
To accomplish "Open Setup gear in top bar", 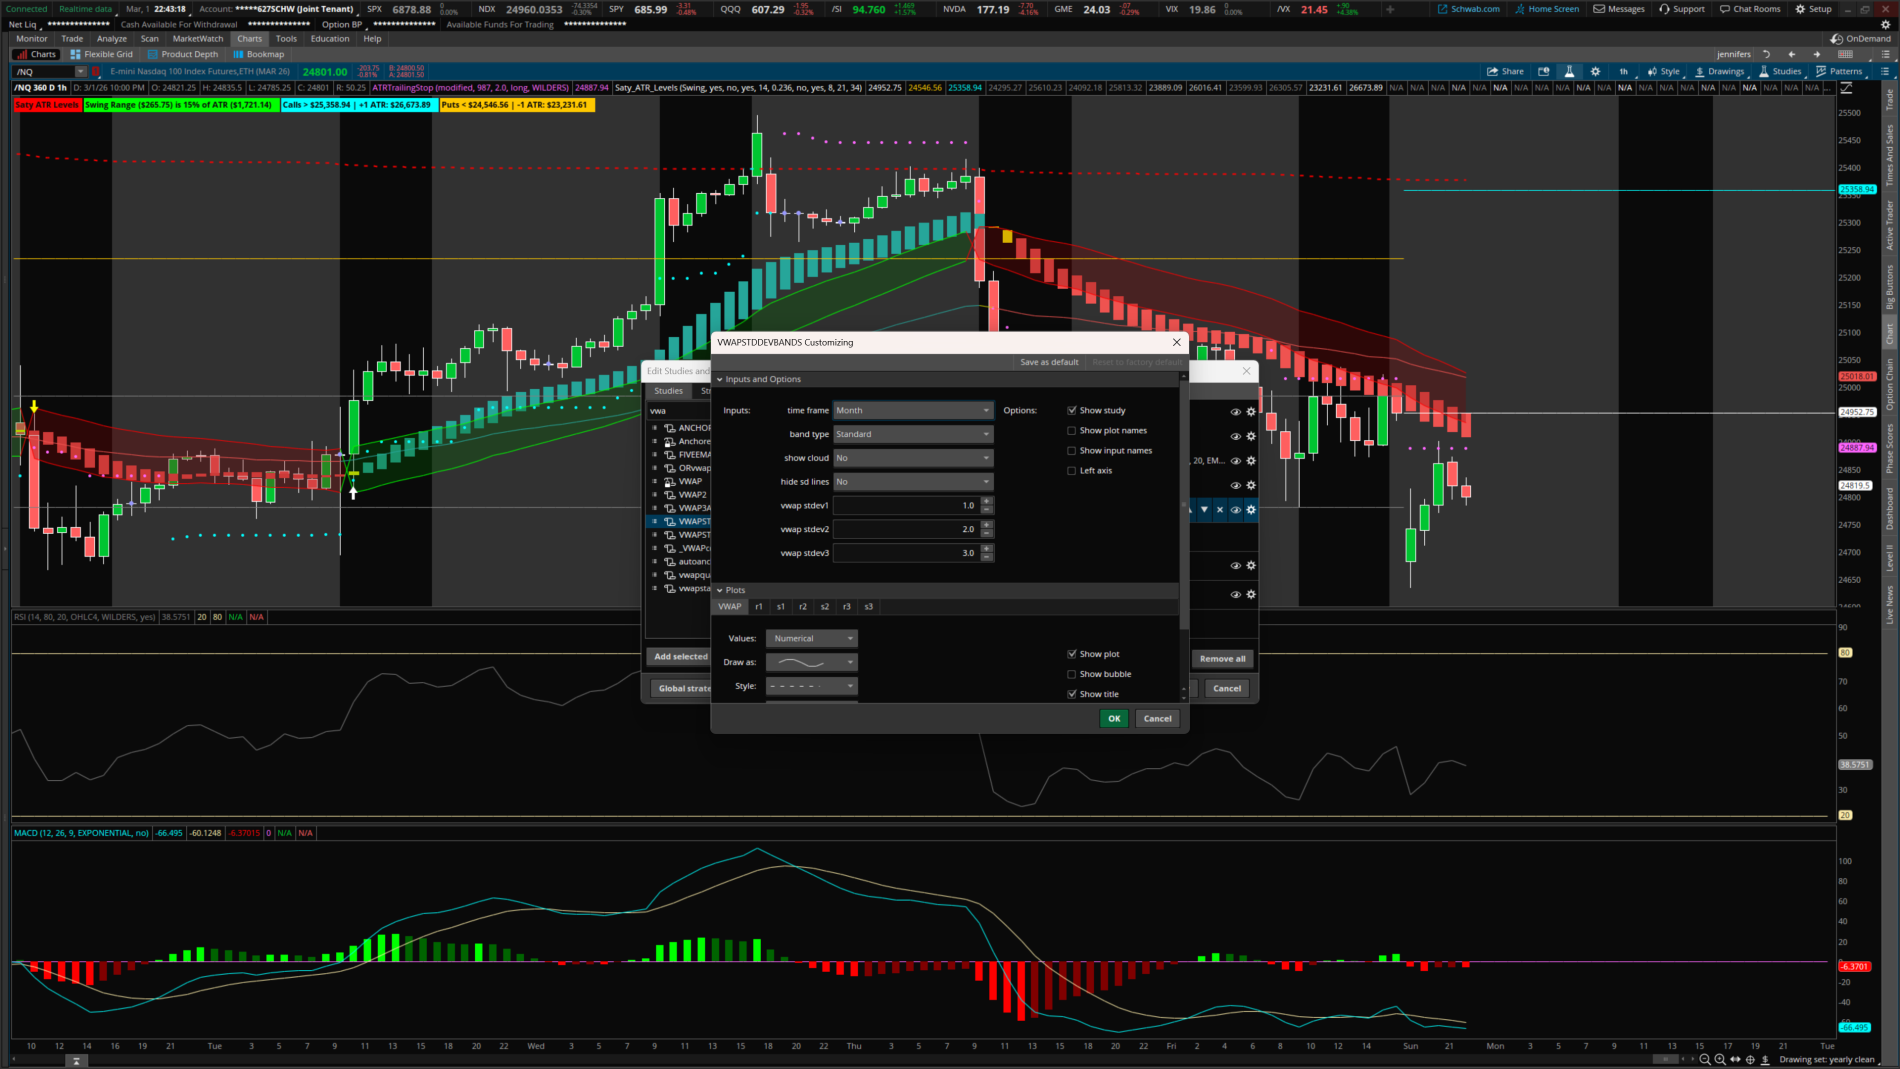I will 1813,9.
